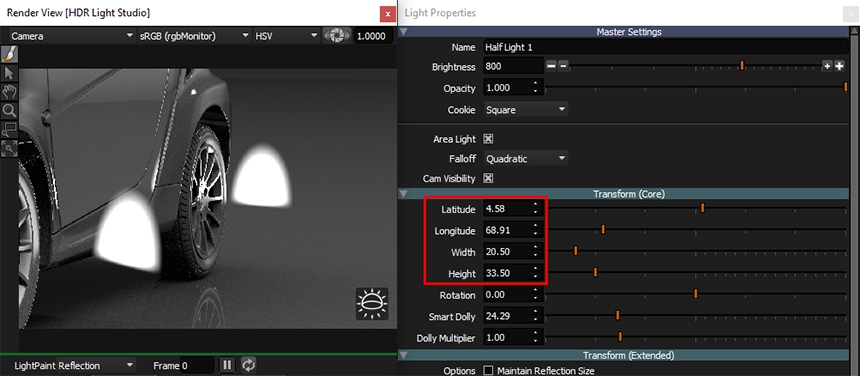Click the double minus brightness button
This screenshot has height=376, width=860.
pyautogui.click(x=552, y=66)
